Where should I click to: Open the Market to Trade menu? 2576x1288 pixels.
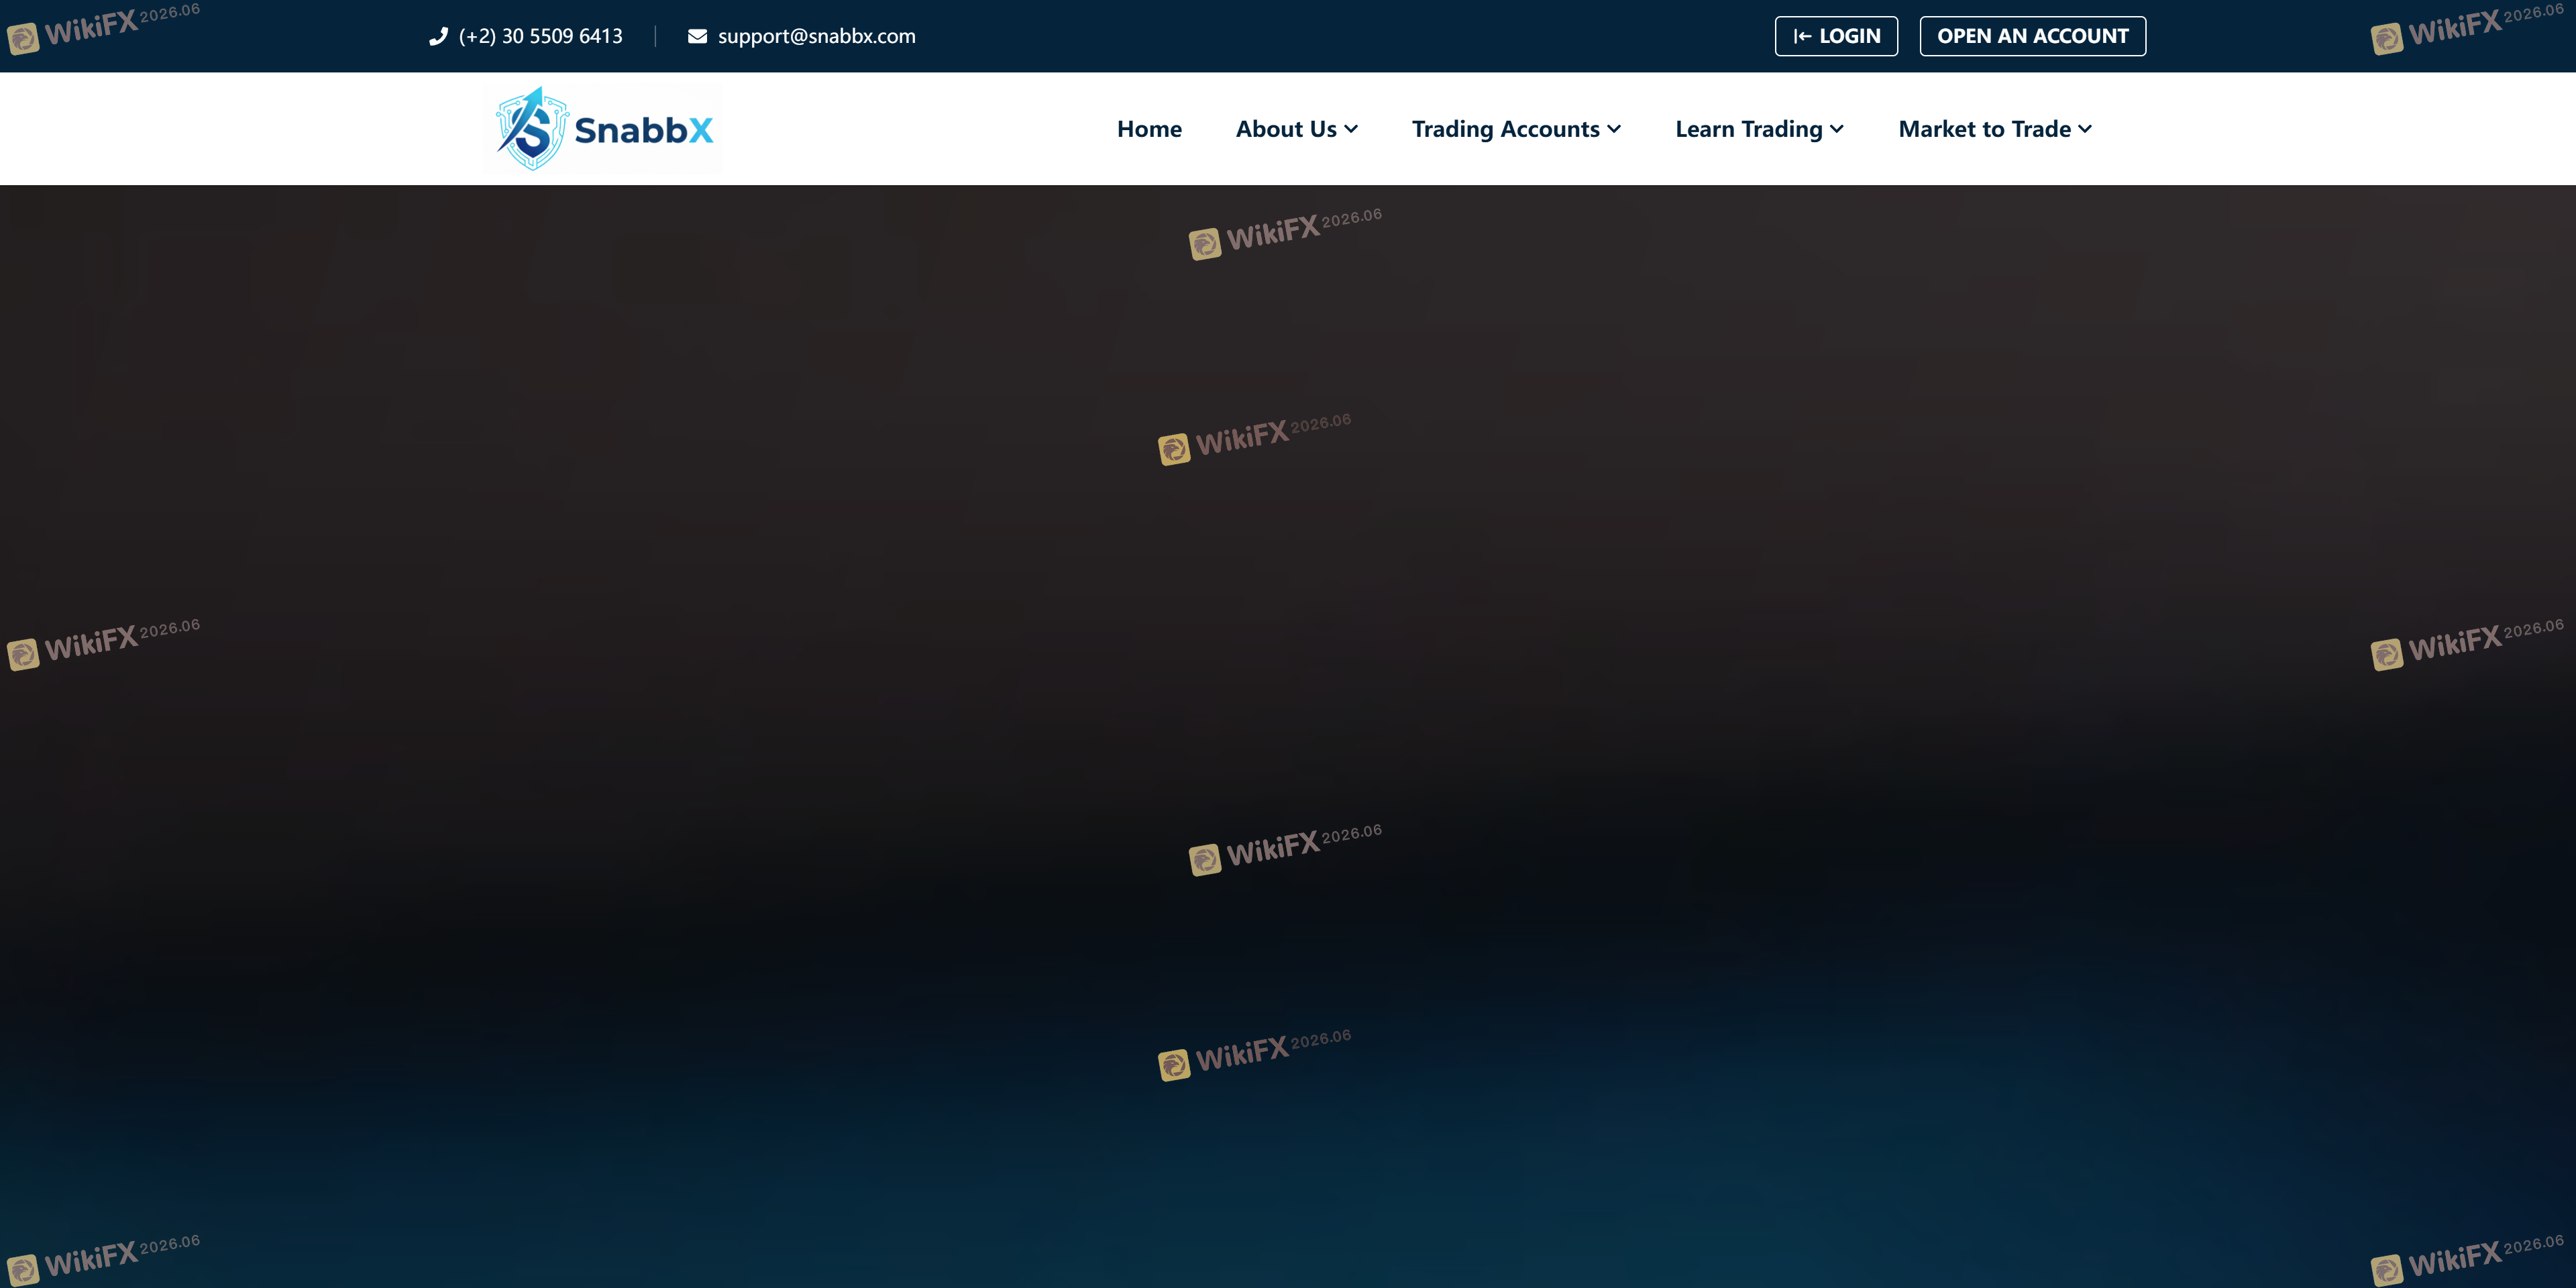[x=1995, y=129]
